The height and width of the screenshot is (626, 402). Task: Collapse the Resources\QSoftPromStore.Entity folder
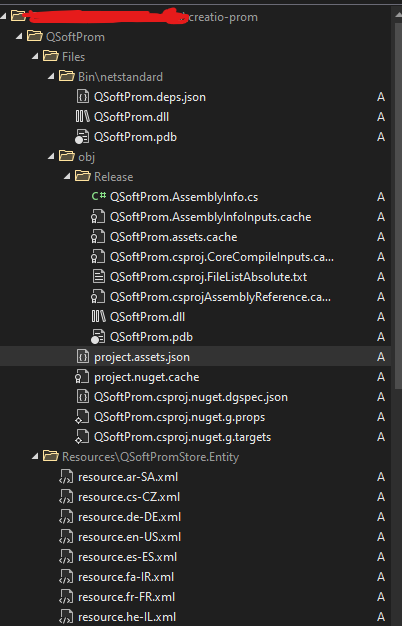(35, 456)
